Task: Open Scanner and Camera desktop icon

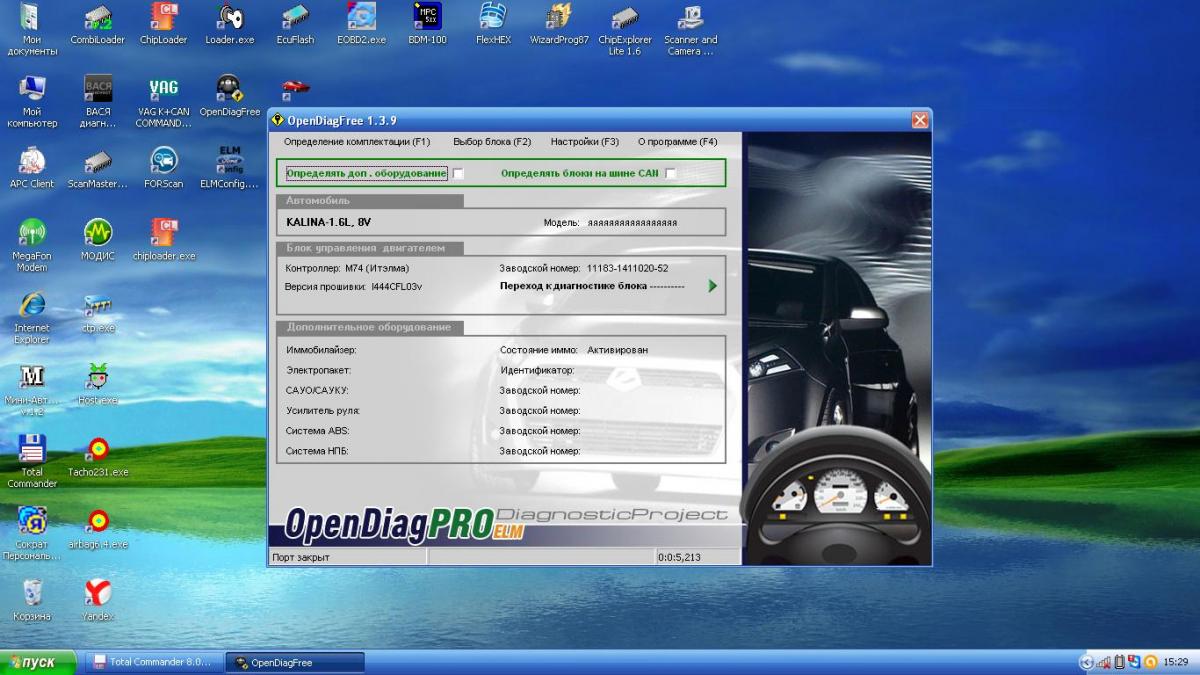Action: (x=690, y=30)
